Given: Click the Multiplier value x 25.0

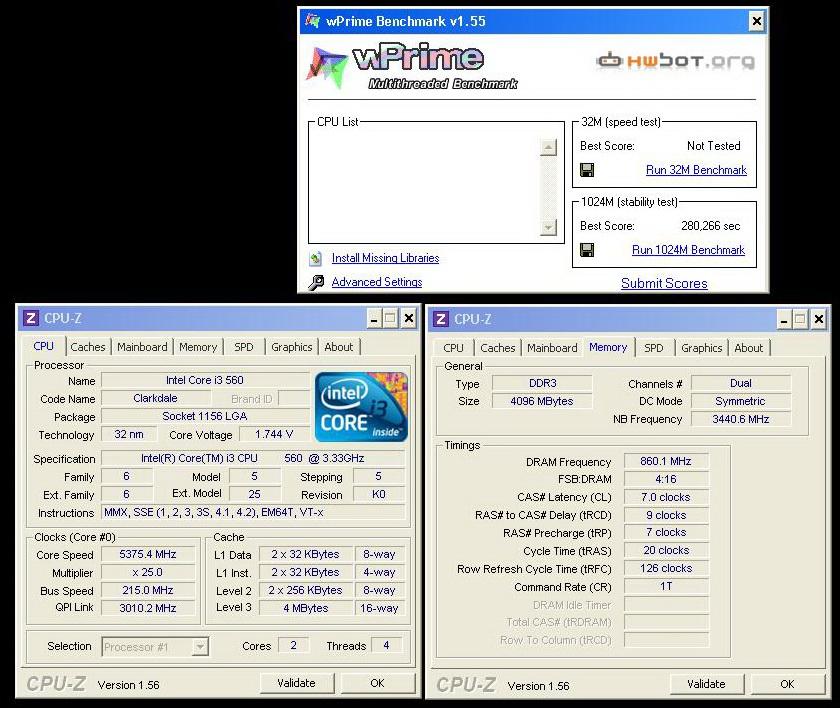Looking at the screenshot, I should (148, 573).
